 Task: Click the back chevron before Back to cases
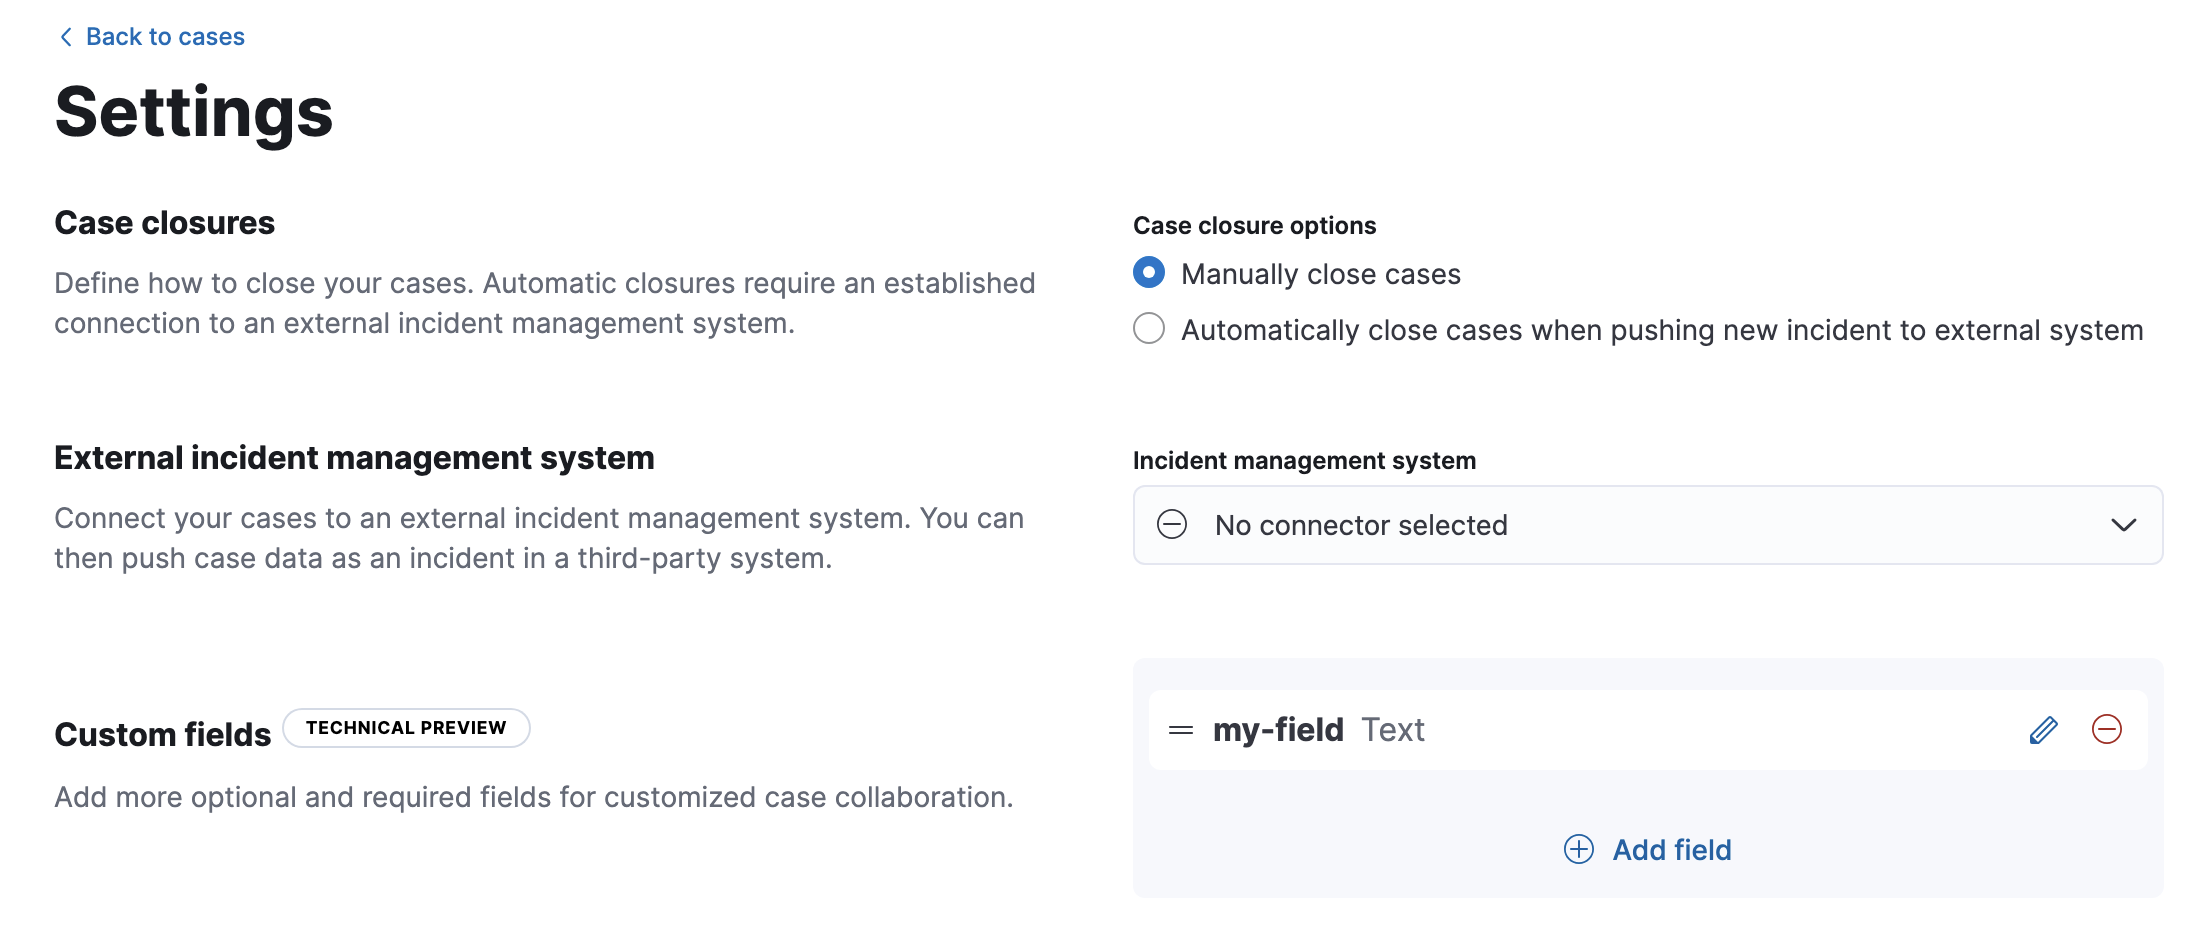65,36
